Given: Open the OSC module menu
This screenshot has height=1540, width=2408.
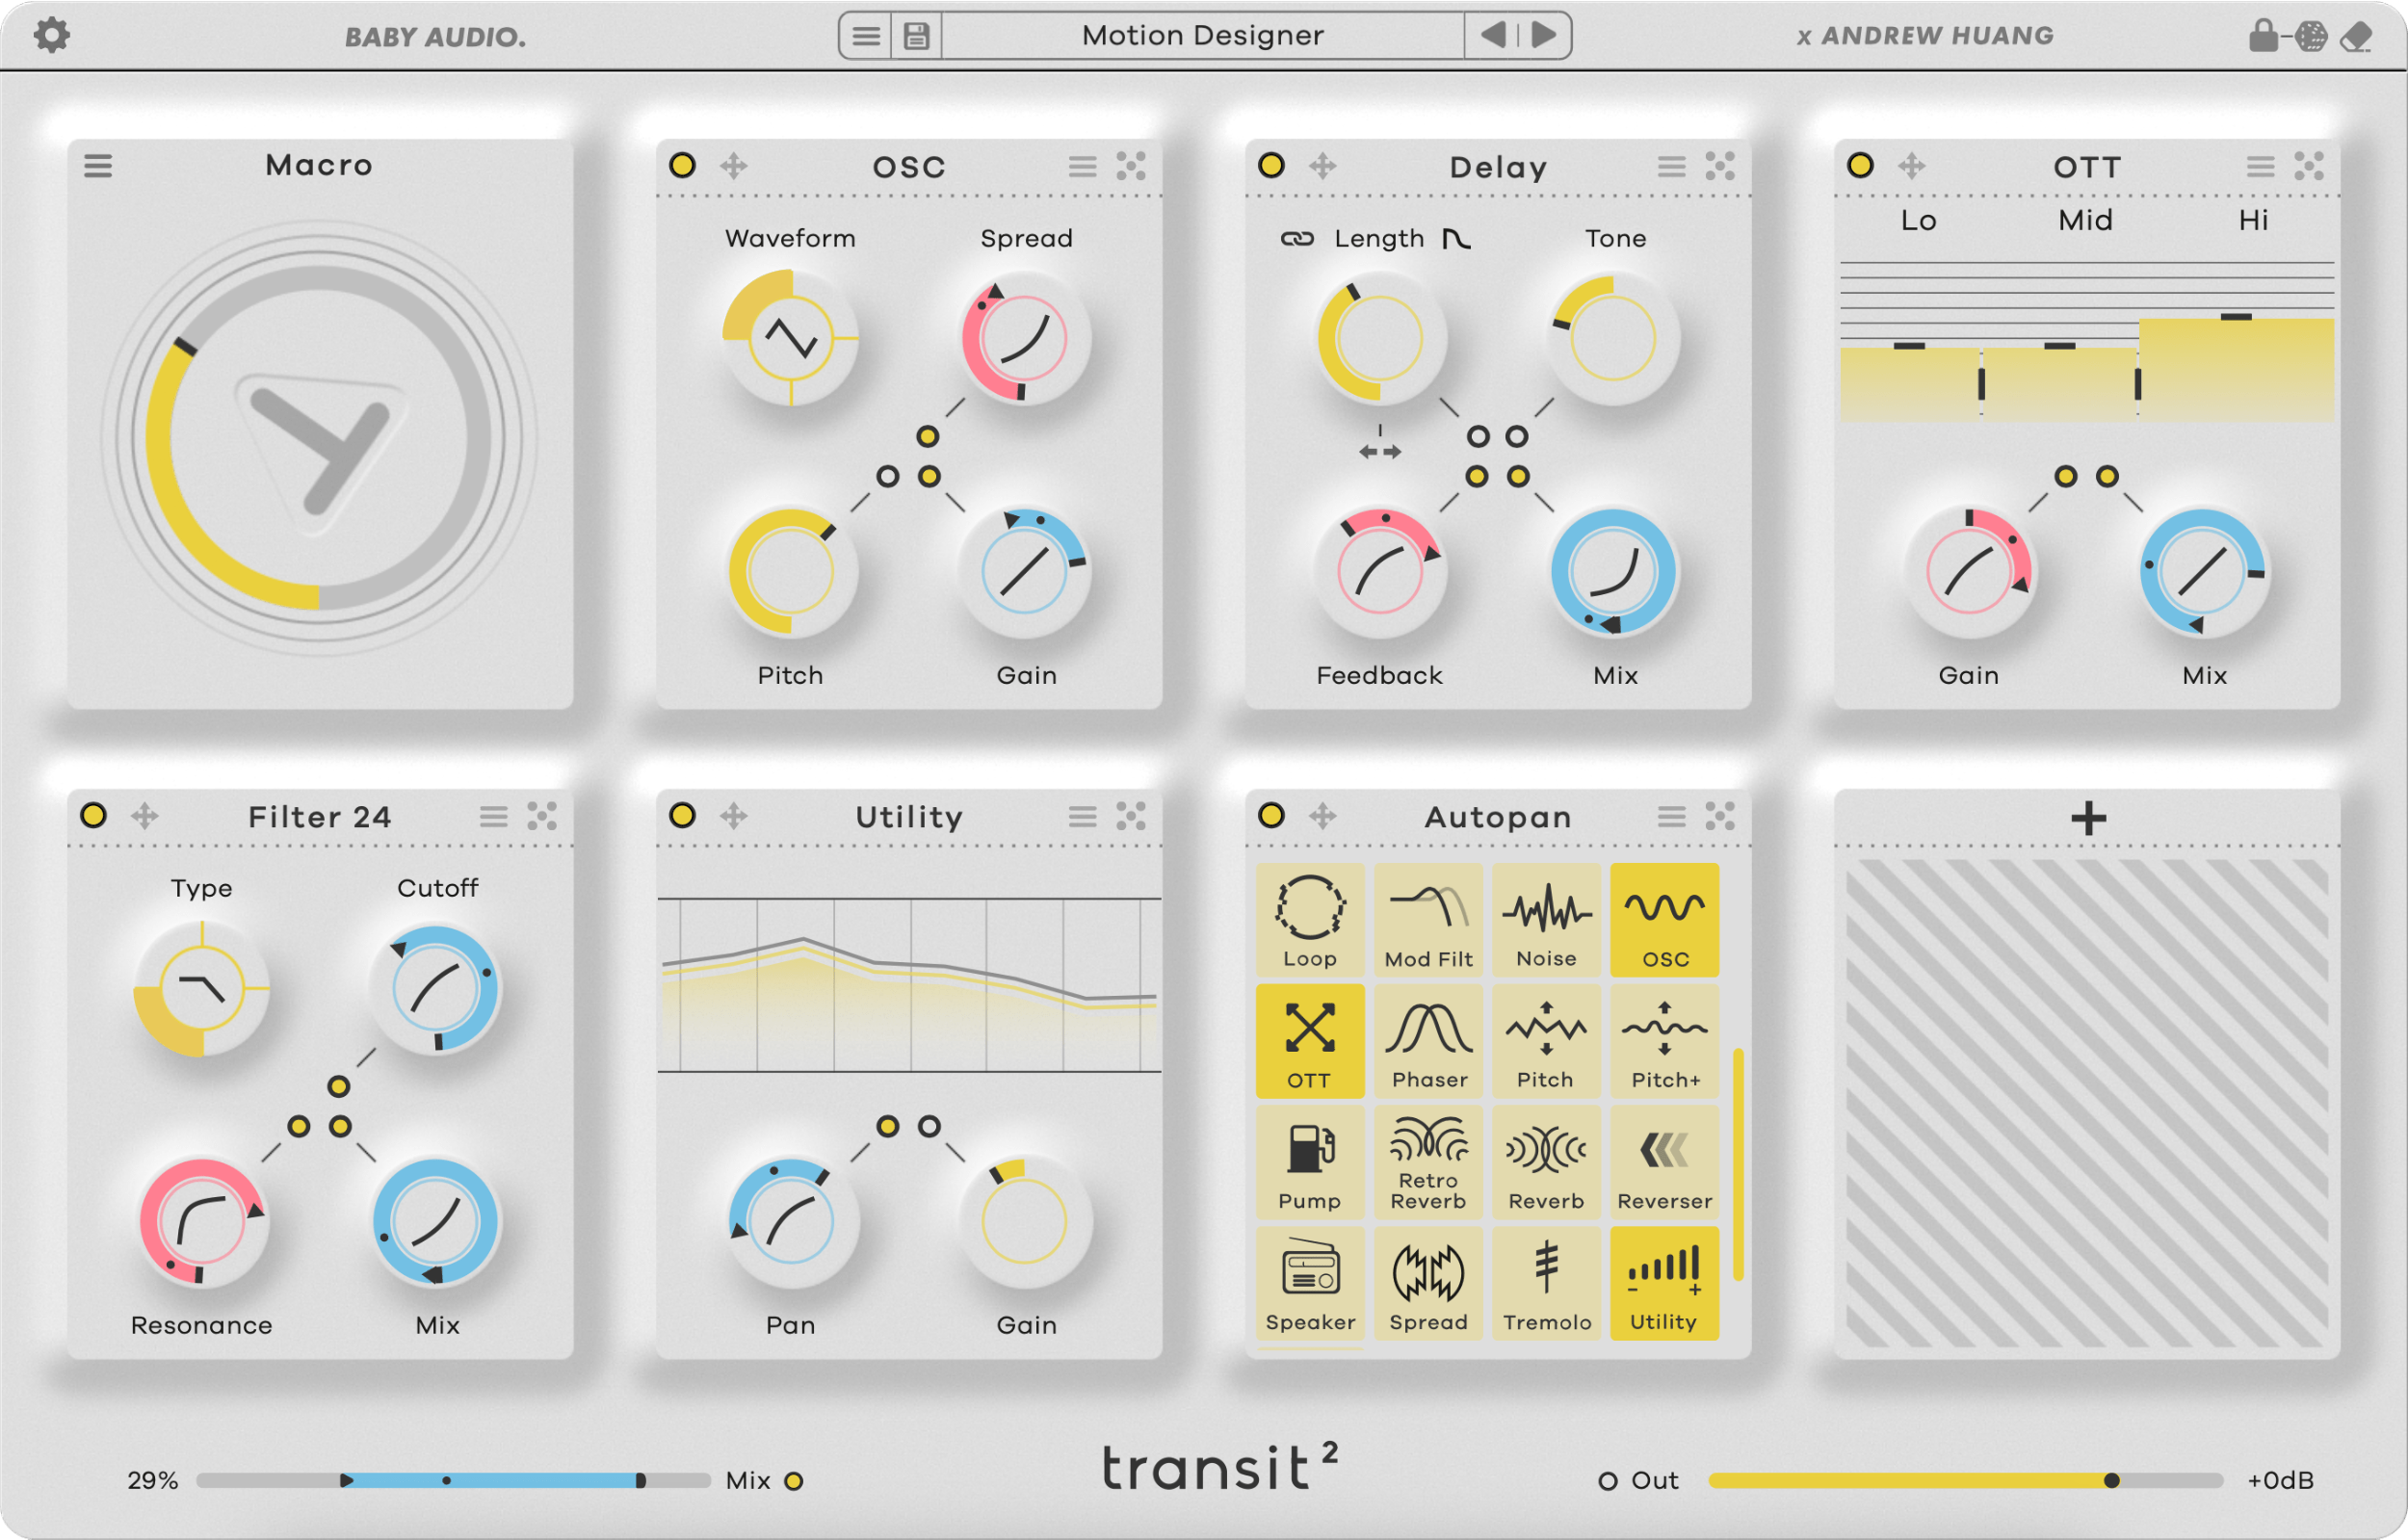Looking at the screenshot, I should (x=1082, y=165).
